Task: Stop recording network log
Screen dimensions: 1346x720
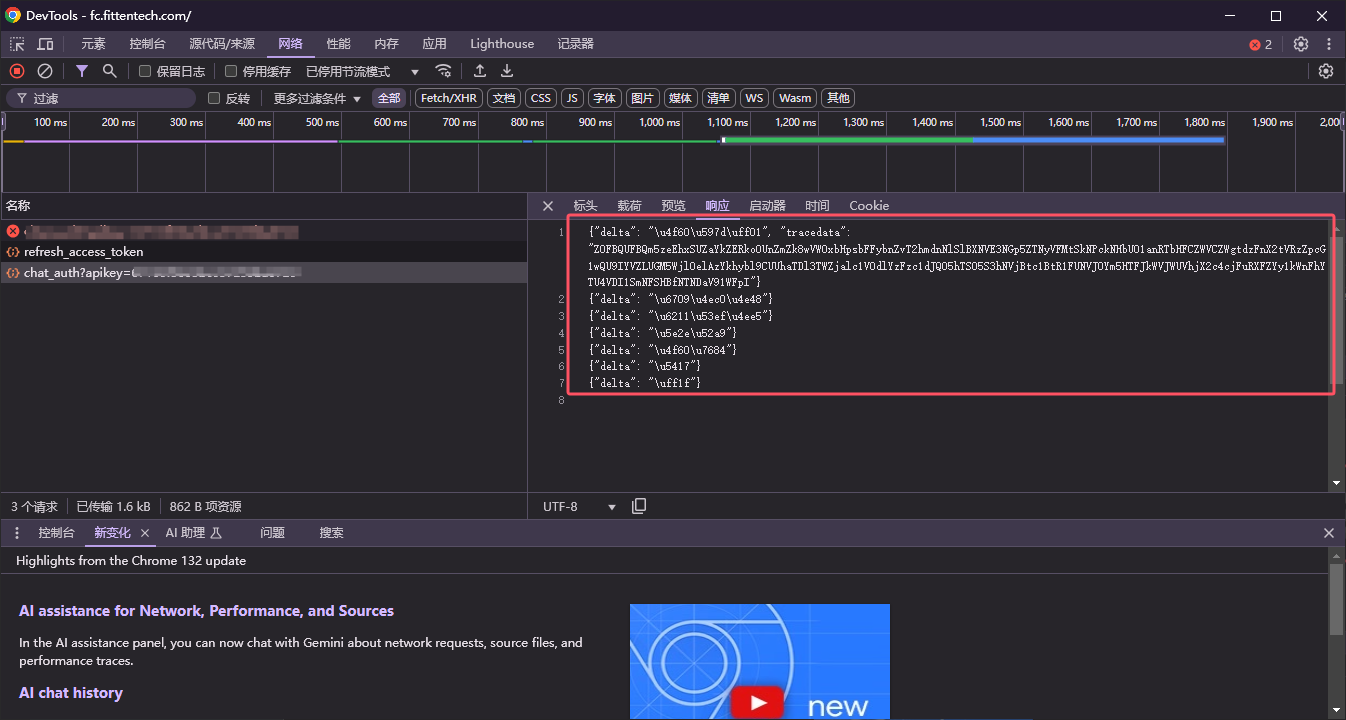Action: click(x=17, y=71)
